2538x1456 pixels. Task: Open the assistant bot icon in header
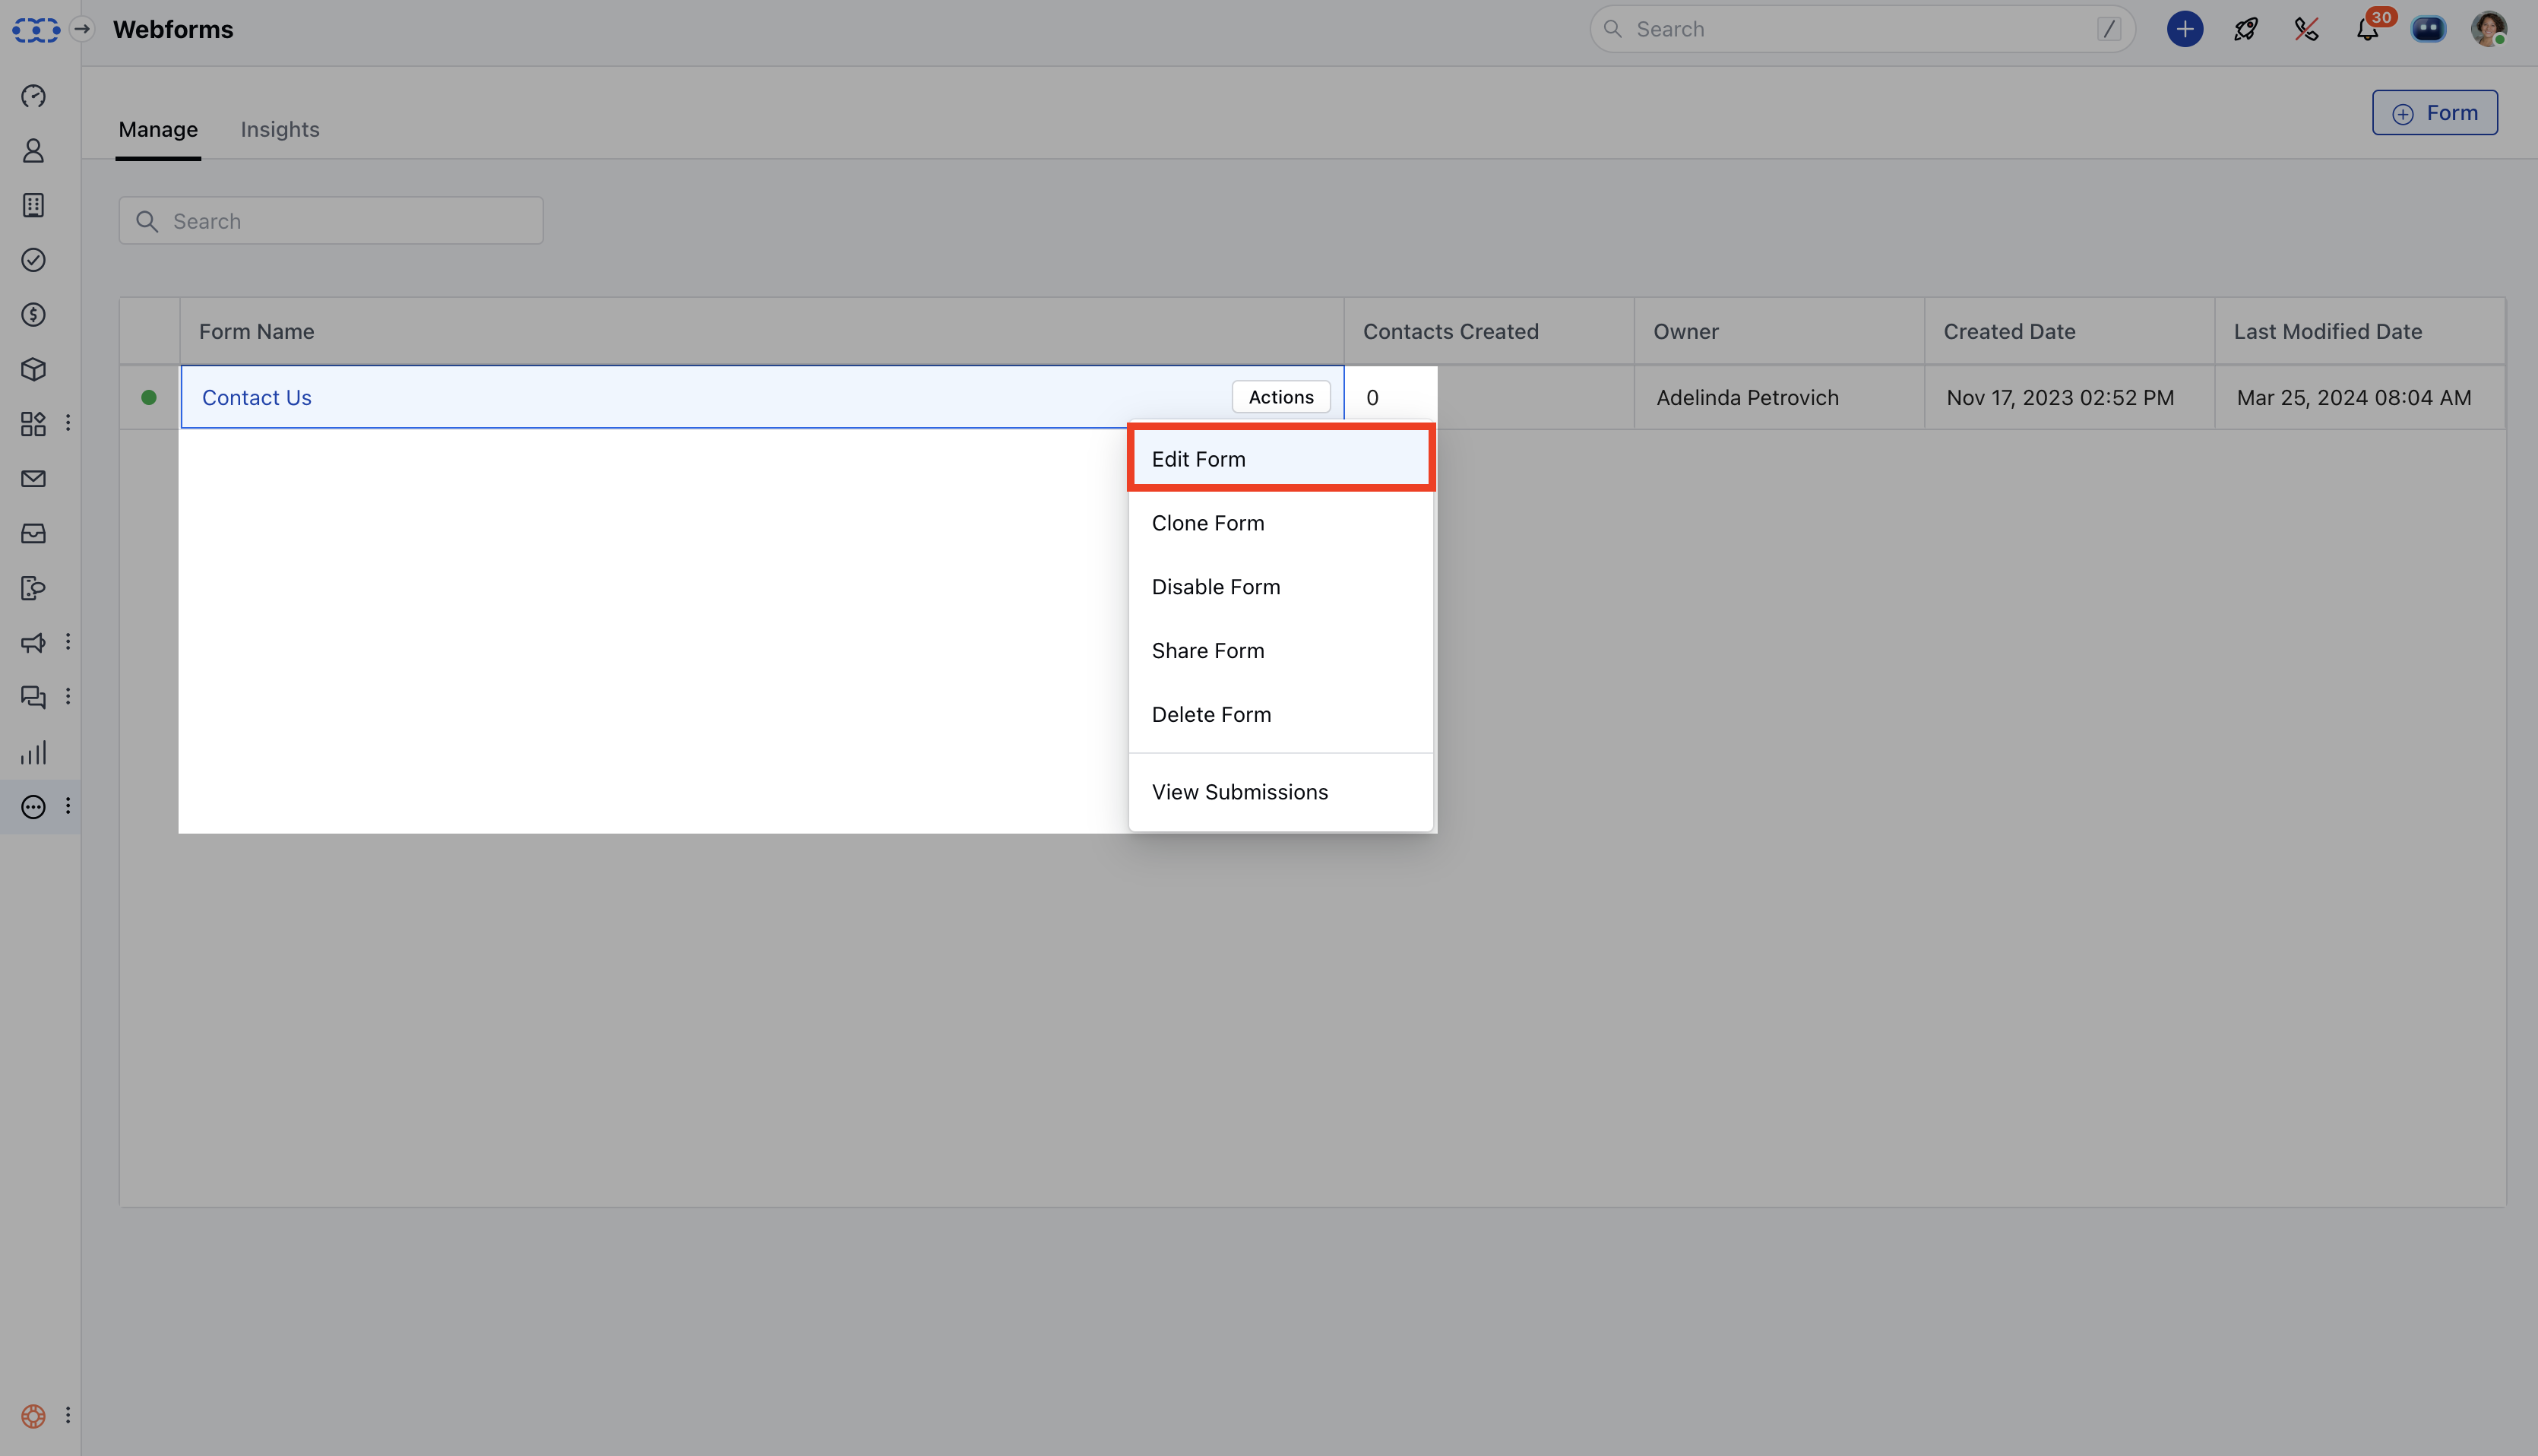[2428, 29]
